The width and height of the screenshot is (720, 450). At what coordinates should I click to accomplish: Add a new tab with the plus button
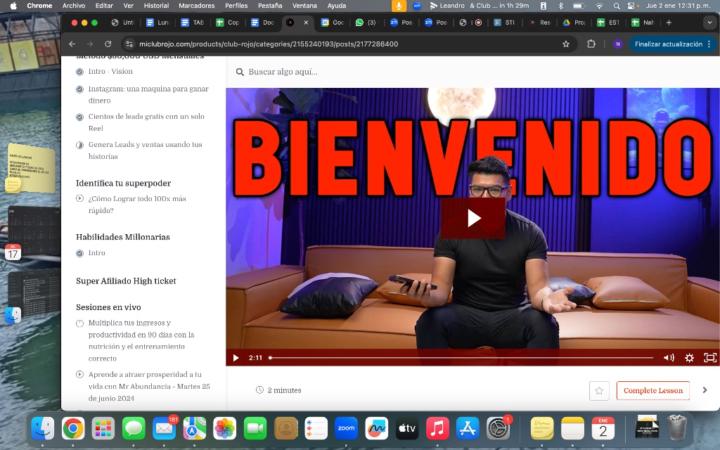coord(669,22)
